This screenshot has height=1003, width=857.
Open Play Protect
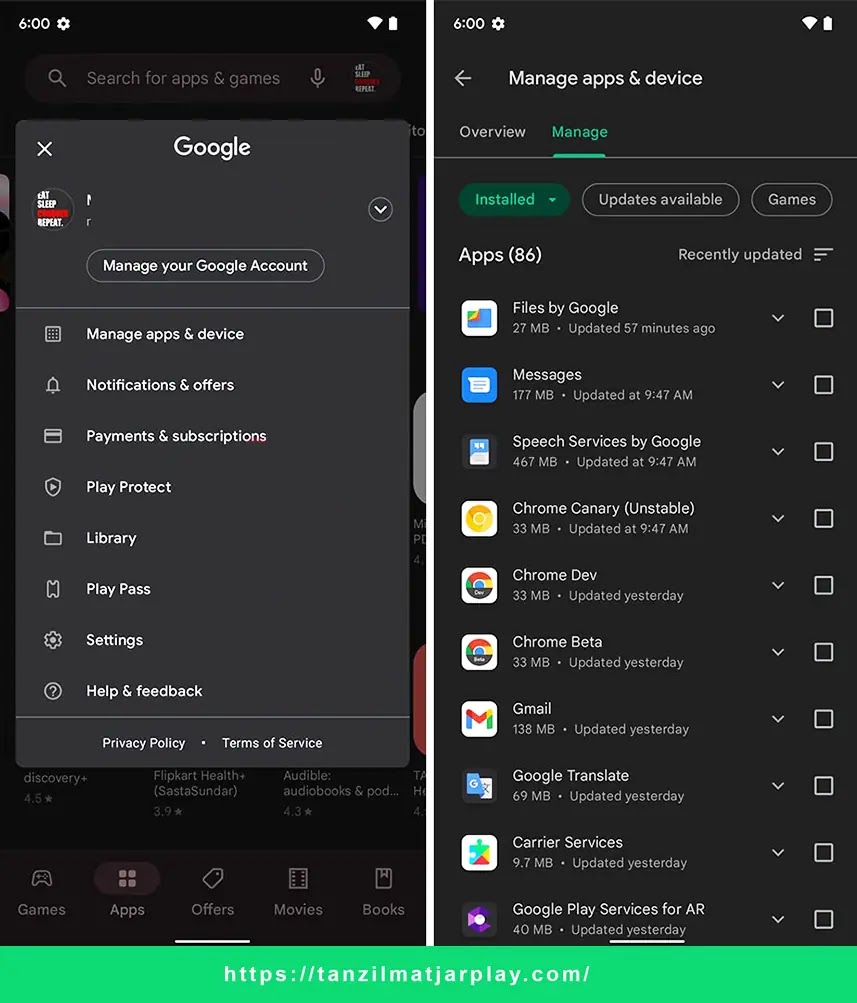click(x=128, y=487)
